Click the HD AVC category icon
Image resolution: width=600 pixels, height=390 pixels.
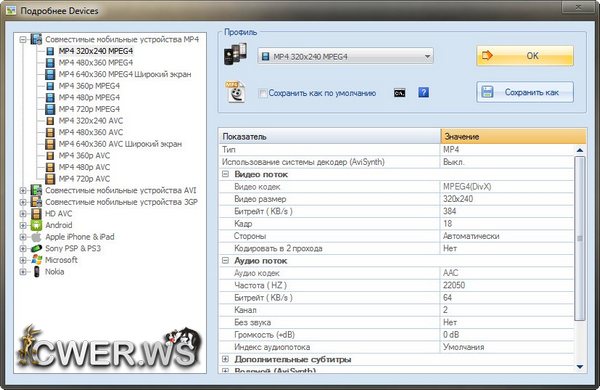coord(36,214)
